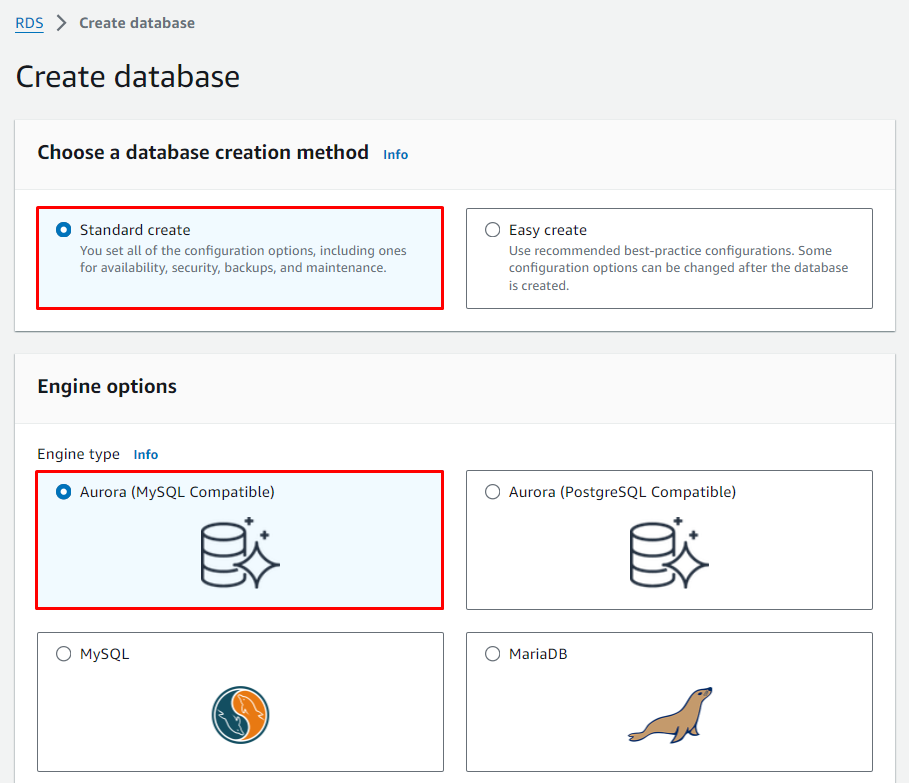Choose the Aurora (PostgreSQL Compatible) radio button
This screenshot has height=783, width=909.
tap(492, 492)
